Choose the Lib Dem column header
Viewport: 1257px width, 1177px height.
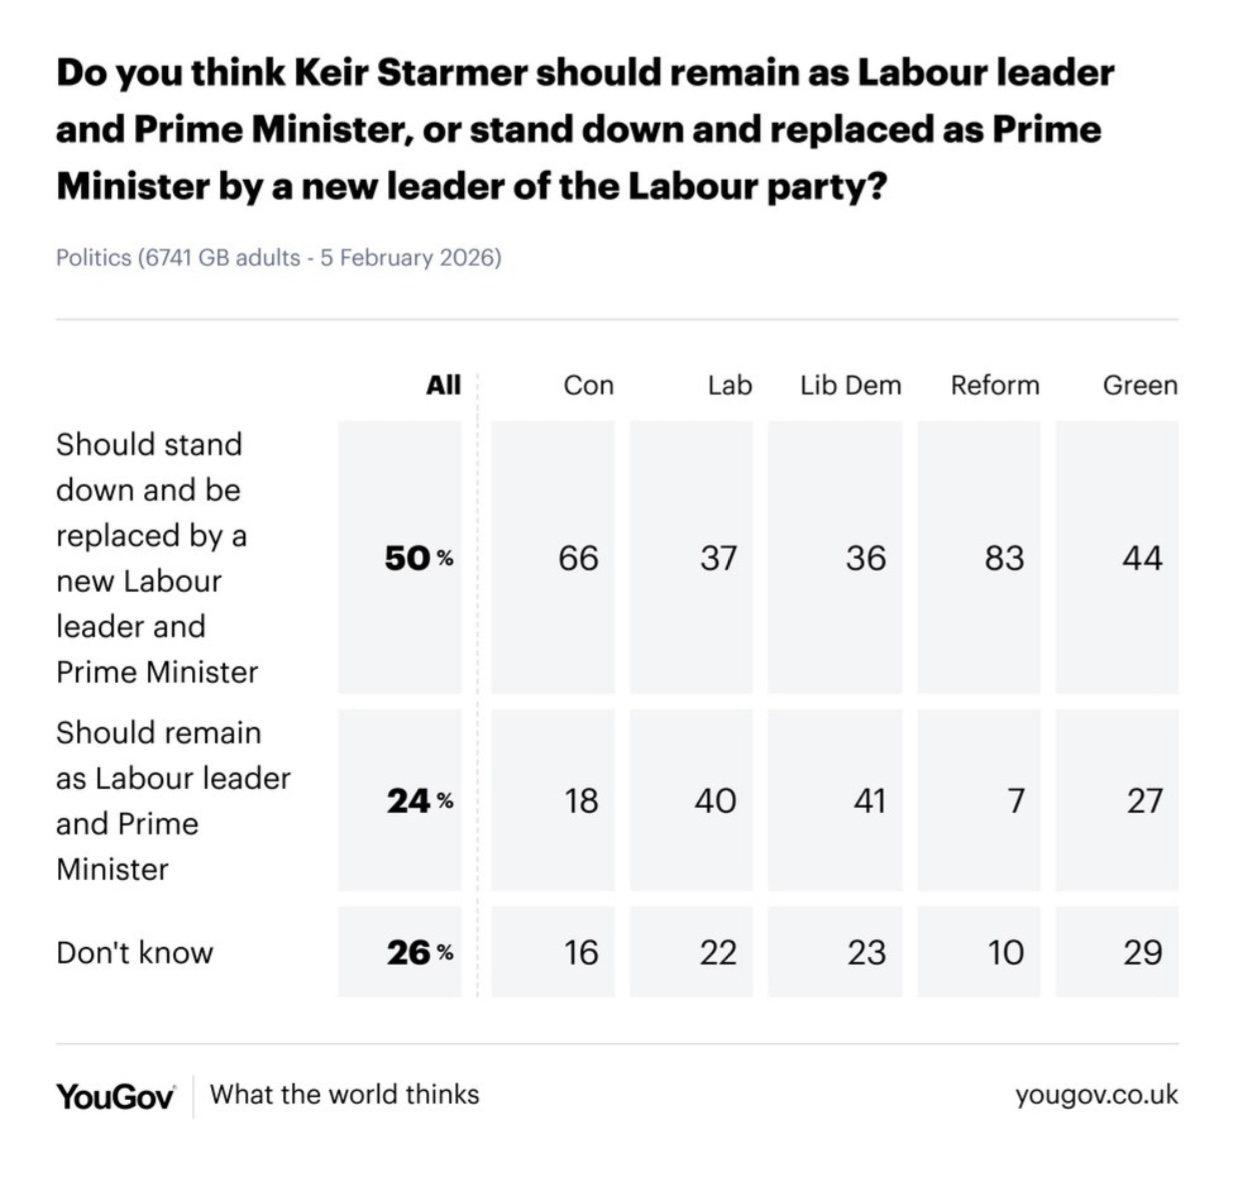point(850,385)
